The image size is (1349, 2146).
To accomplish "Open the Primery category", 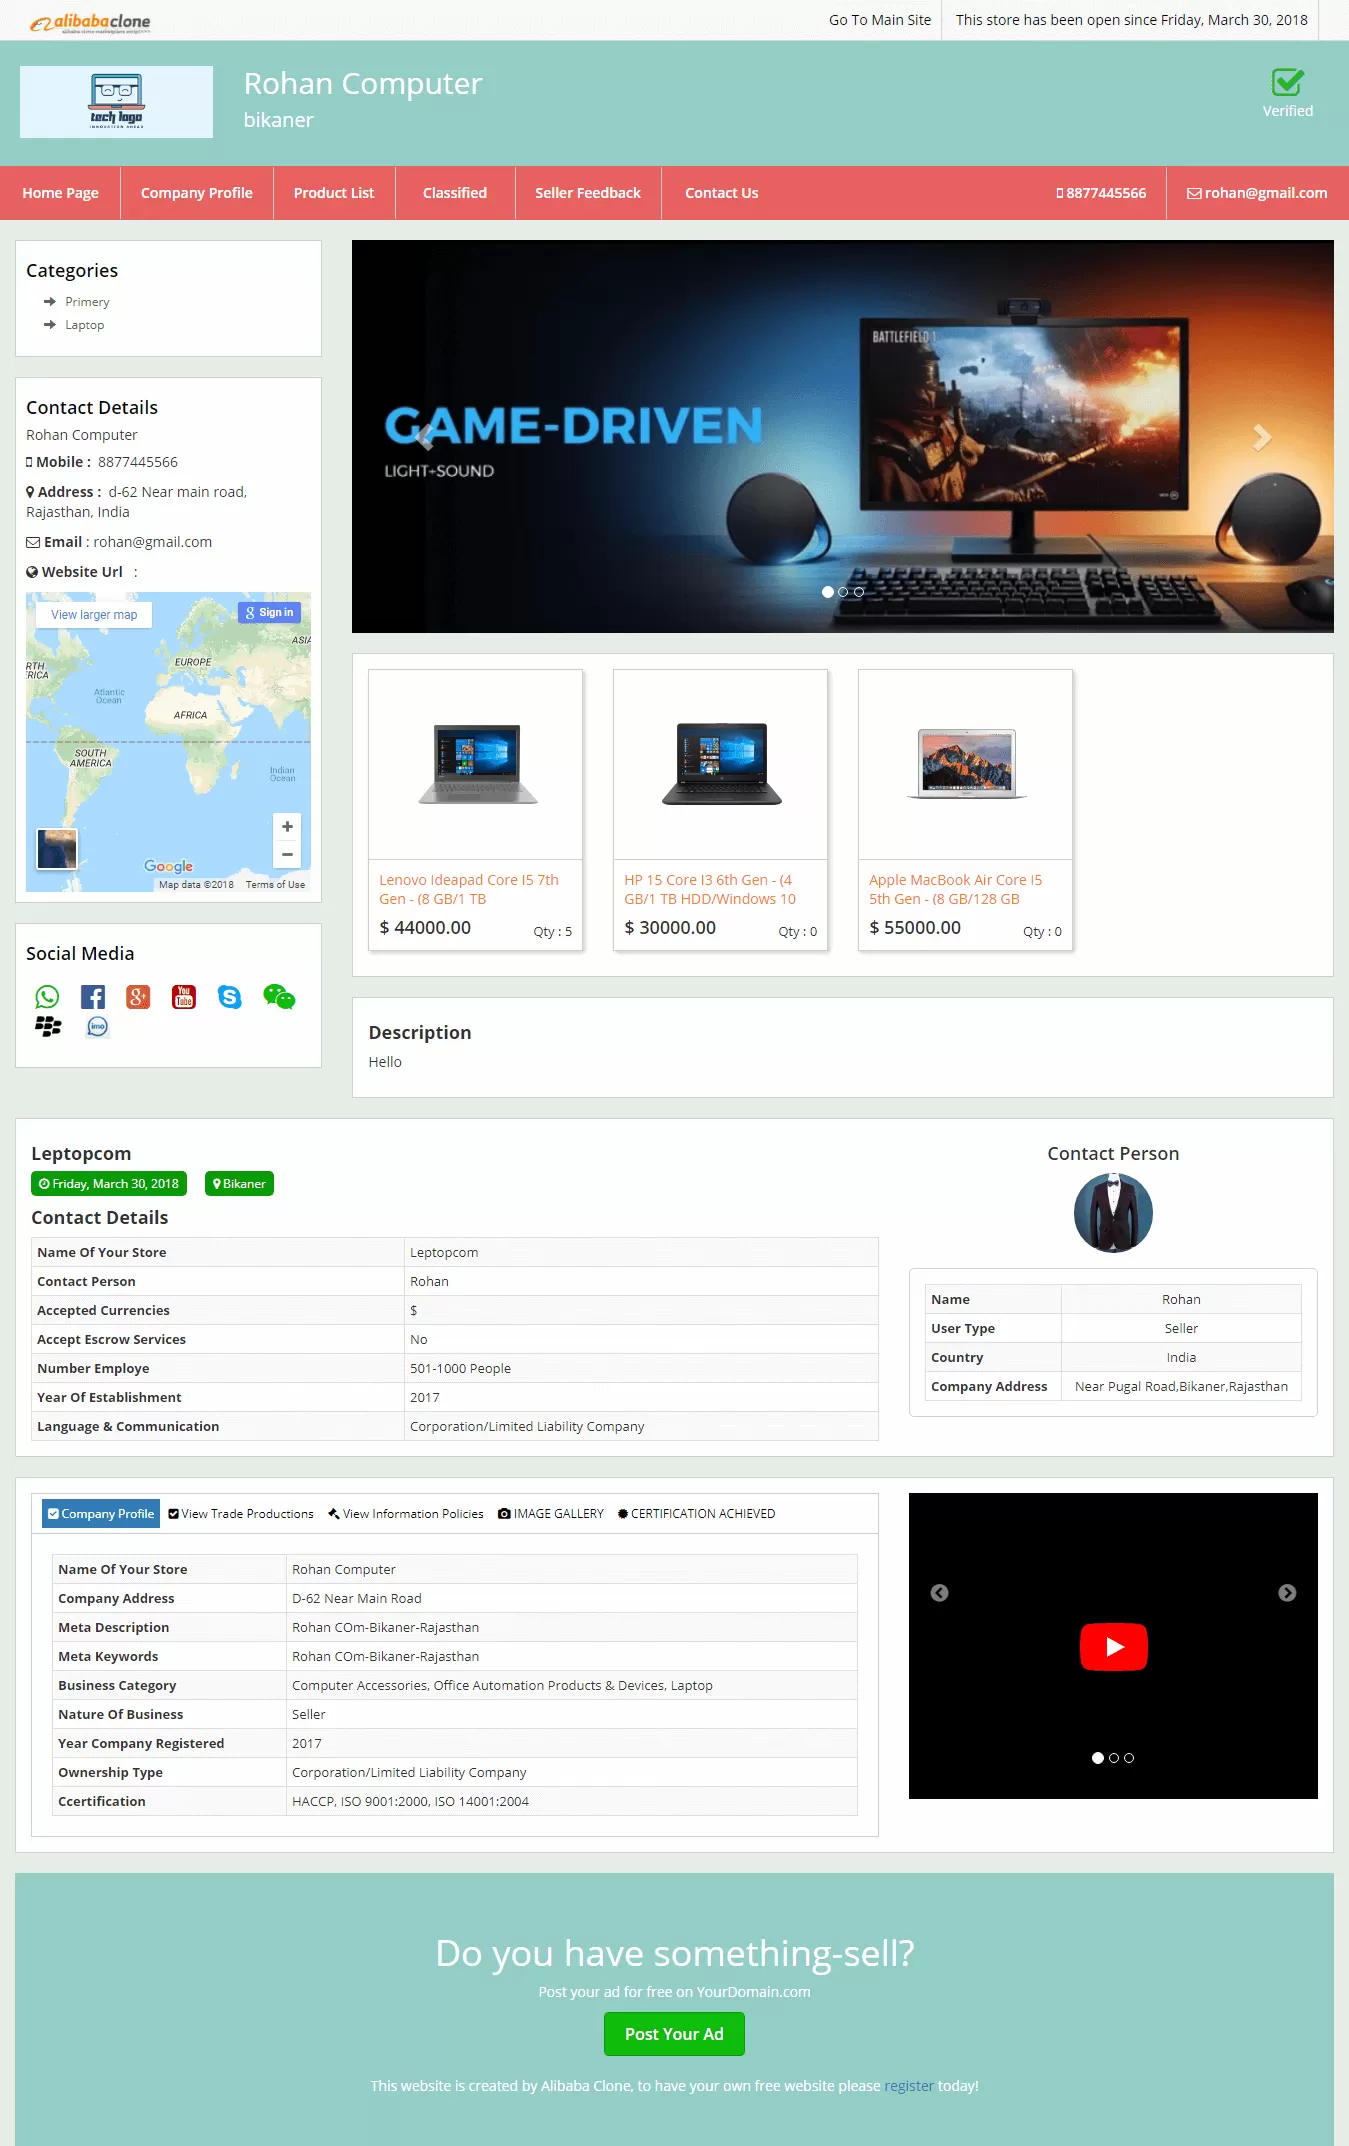I will click(x=87, y=302).
